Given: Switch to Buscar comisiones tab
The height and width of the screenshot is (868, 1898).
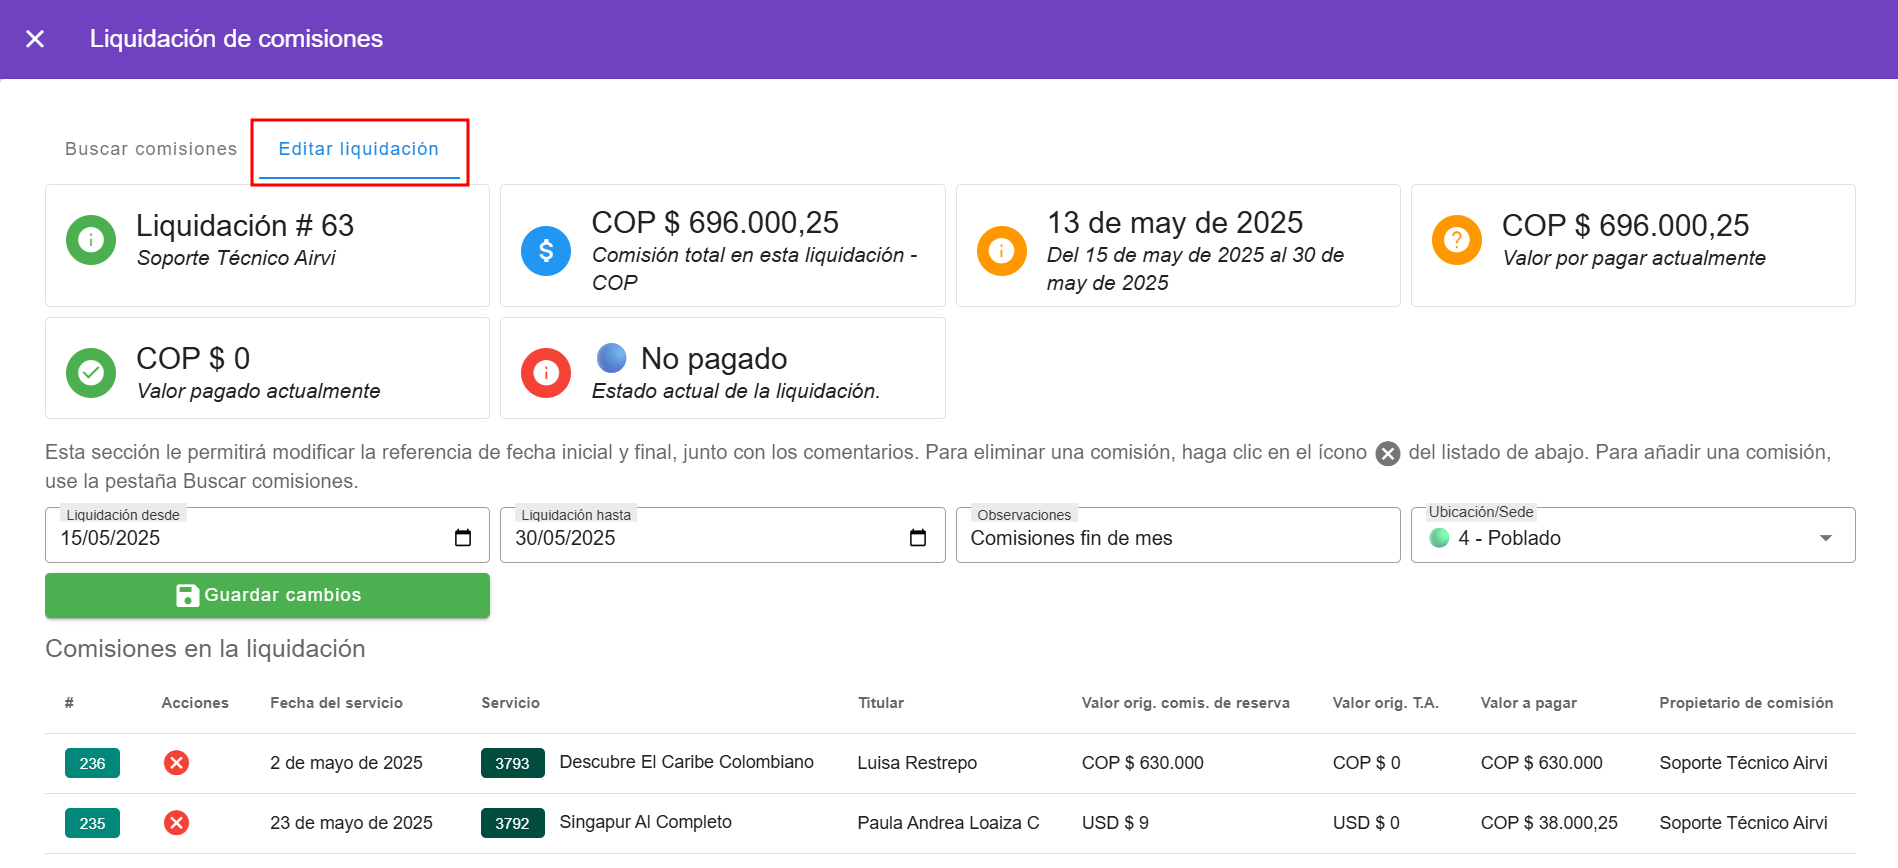Looking at the screenshot, I should click(151, 149).
